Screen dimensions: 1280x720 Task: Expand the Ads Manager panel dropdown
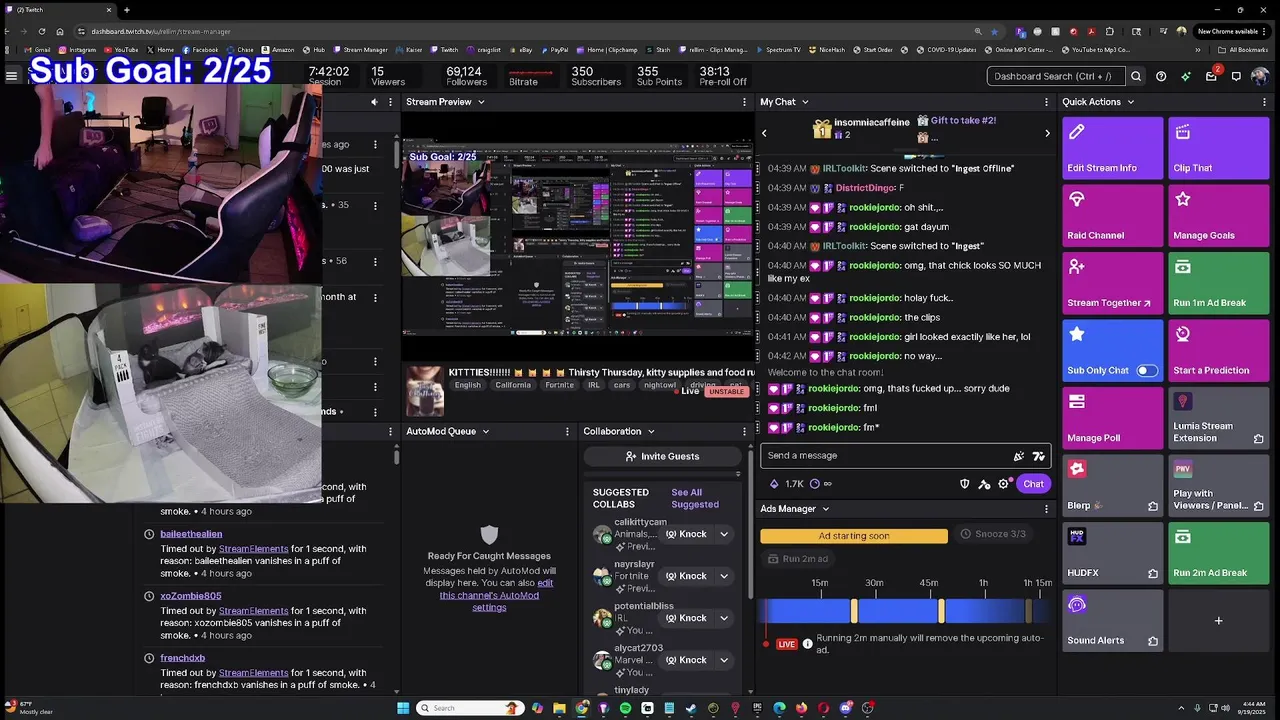[826, 509]
